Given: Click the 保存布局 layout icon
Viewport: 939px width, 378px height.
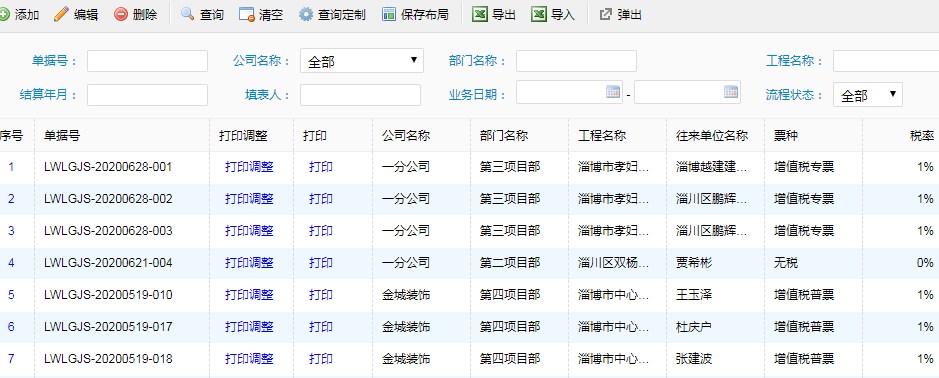Looking at the screenshot, I should tap(389, 14).
